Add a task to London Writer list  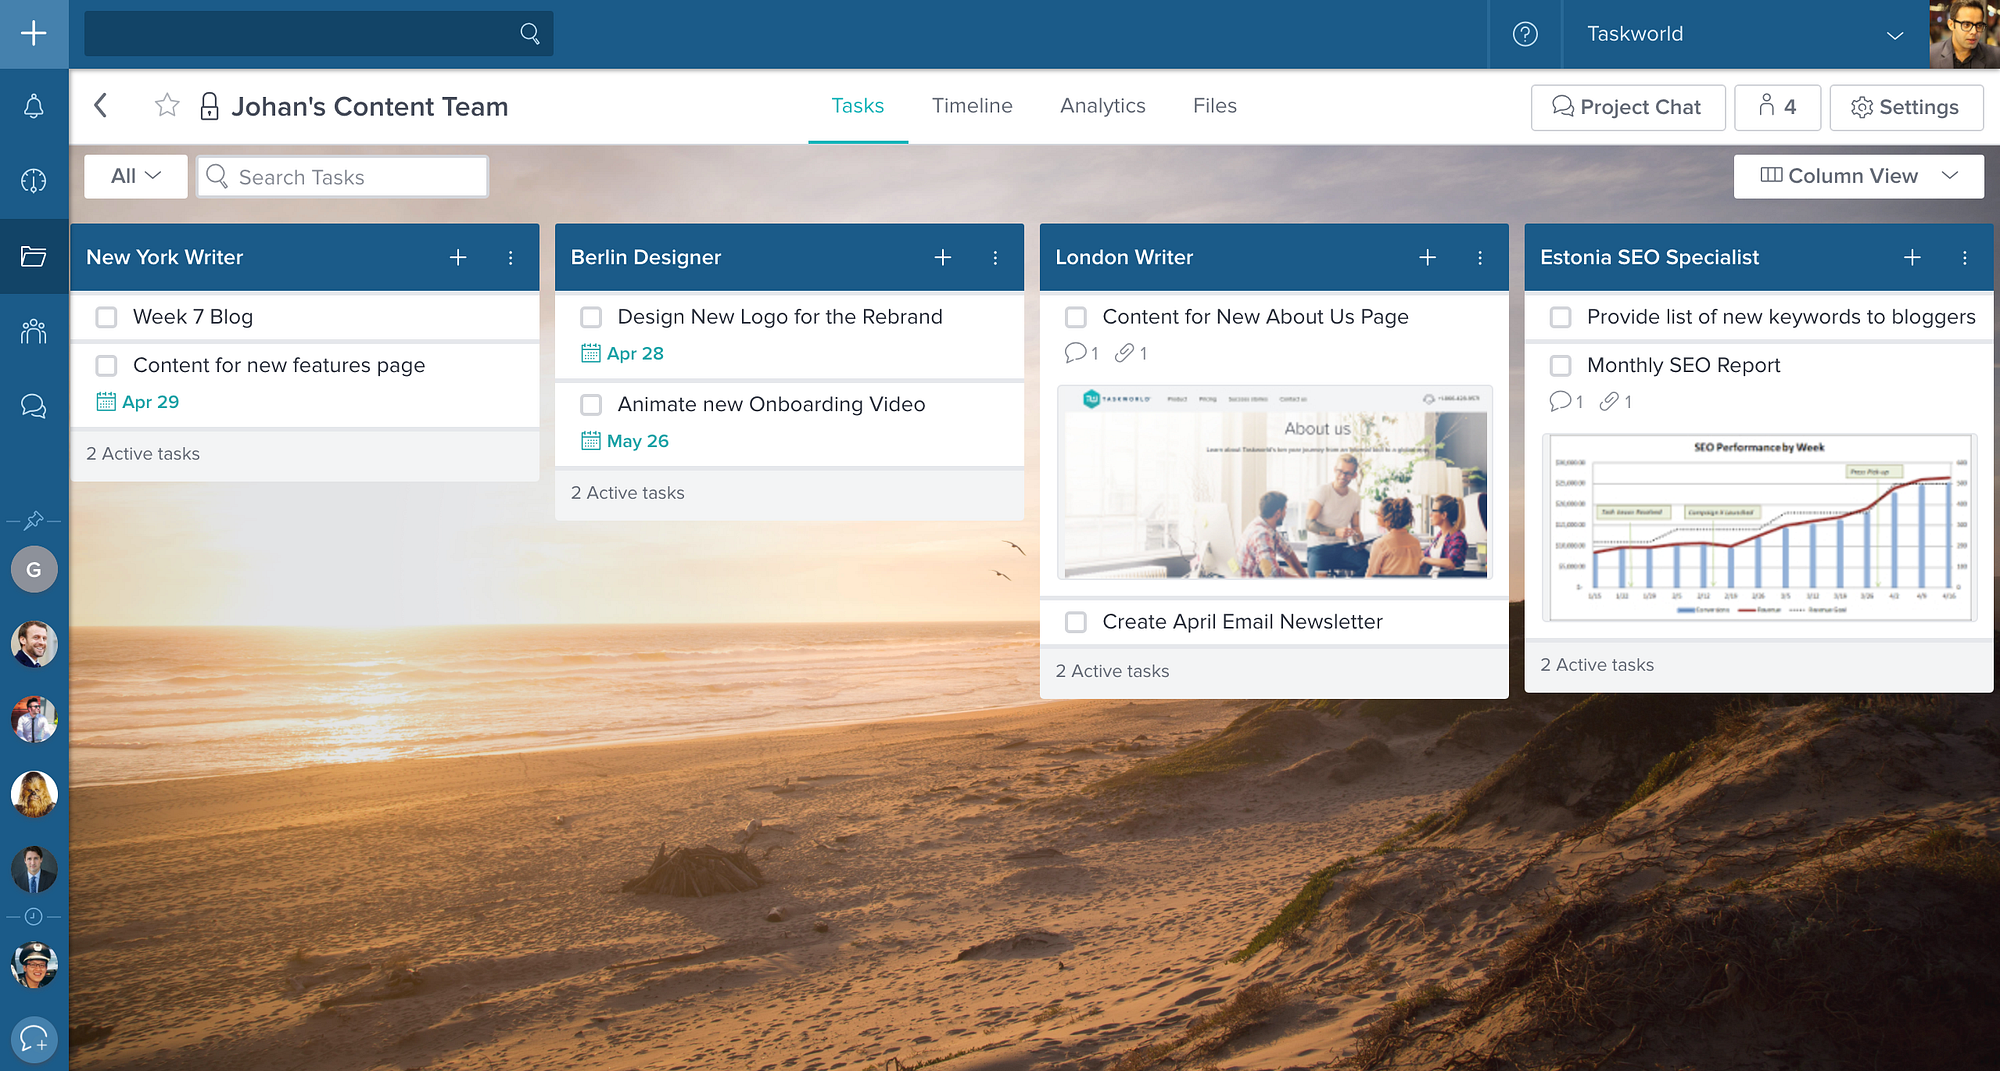(1428, 257)
